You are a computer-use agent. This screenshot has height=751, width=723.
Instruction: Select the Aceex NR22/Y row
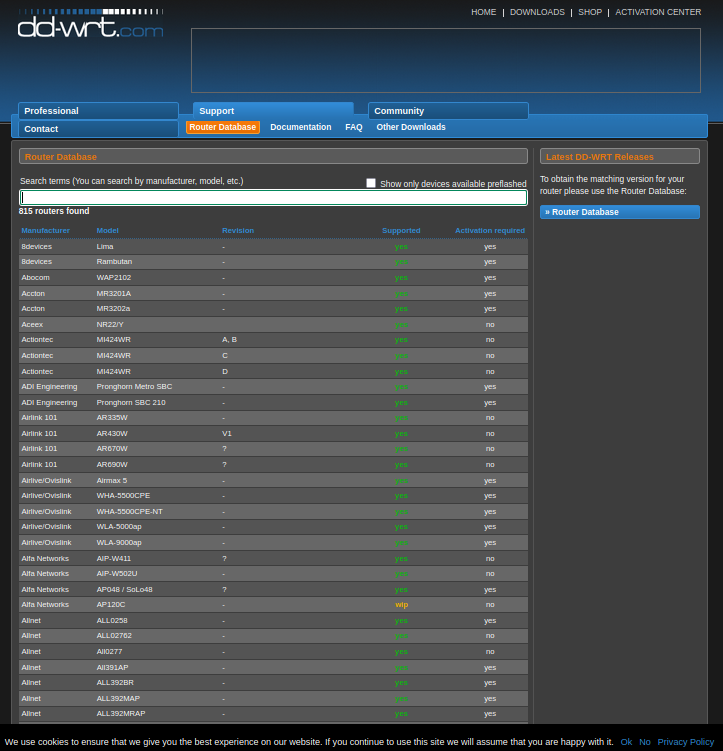coord(273,324)
